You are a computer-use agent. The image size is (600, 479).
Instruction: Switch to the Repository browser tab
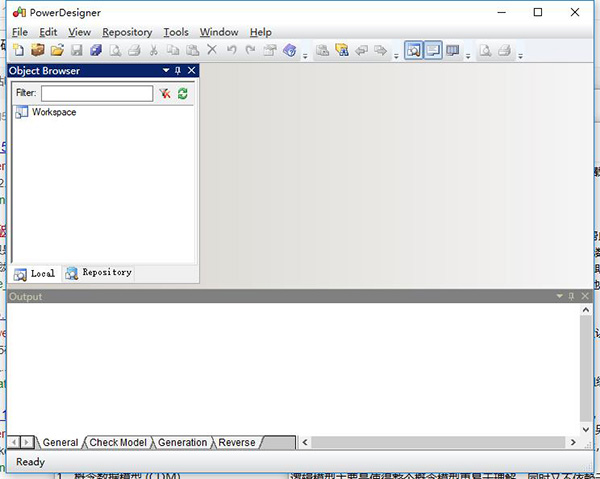coord(99,273)
